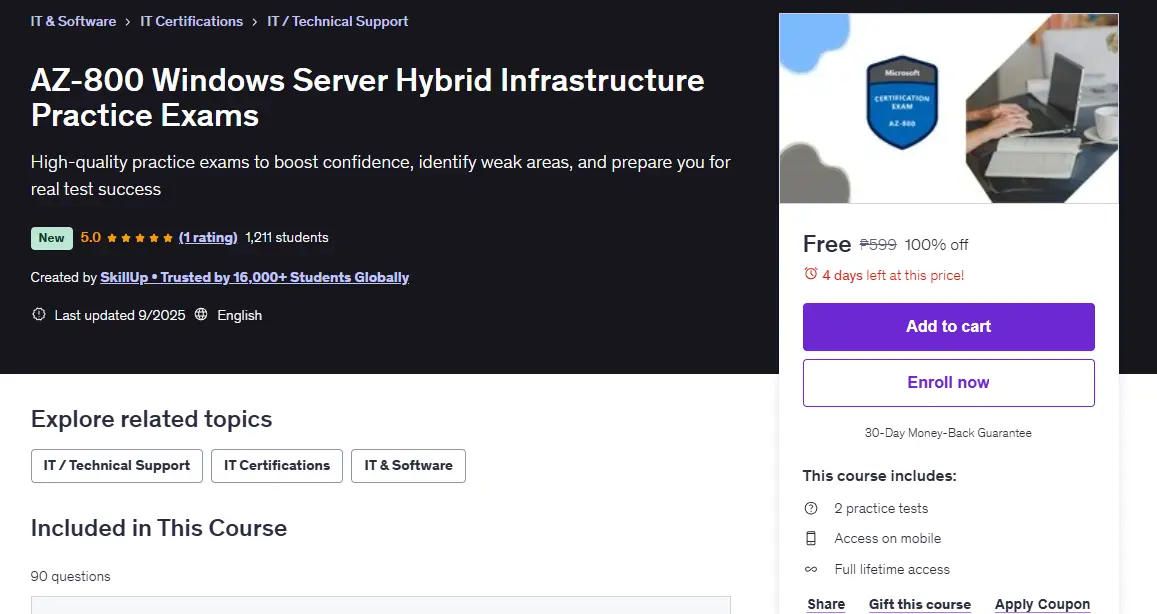
Task: Click the Access on mobile text
Action: [x=888, y=539]
